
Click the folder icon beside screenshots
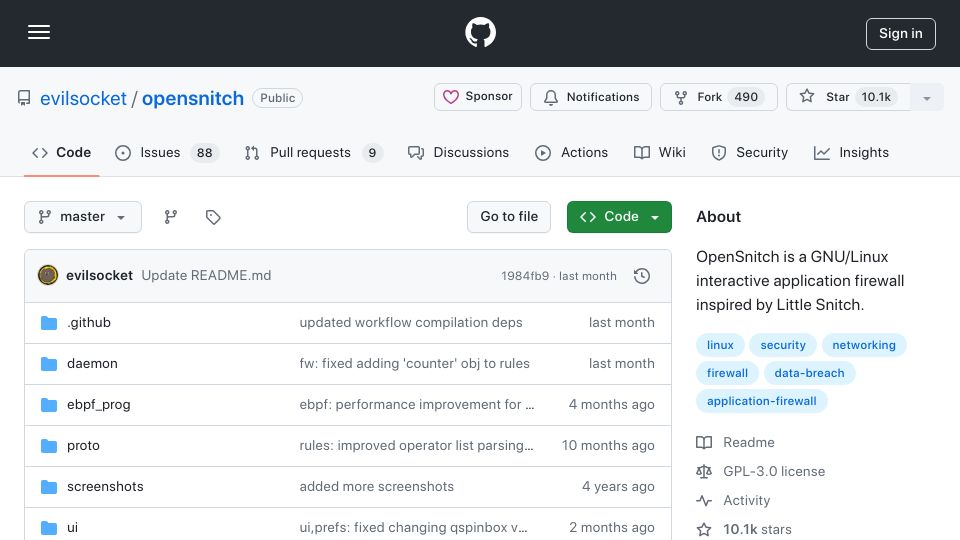click(49, 487)
